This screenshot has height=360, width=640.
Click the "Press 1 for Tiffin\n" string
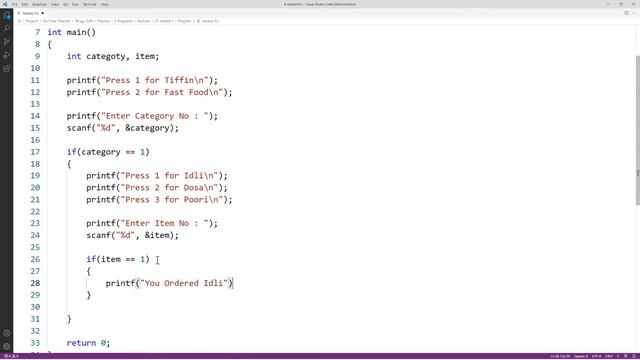155,80
